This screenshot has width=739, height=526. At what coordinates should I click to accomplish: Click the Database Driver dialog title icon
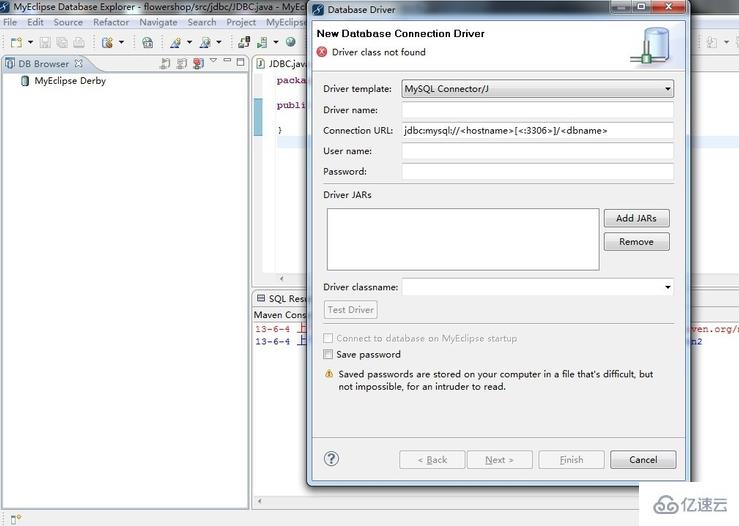[x=318, y=9]
